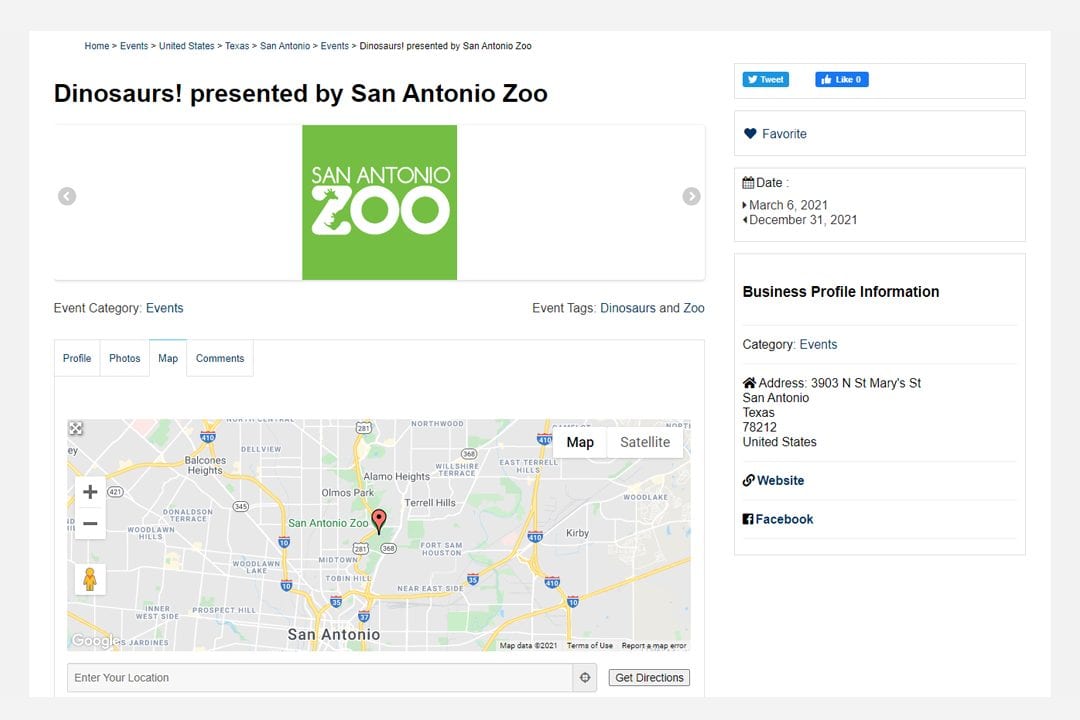Open the Photos tab

coord(125,358)
